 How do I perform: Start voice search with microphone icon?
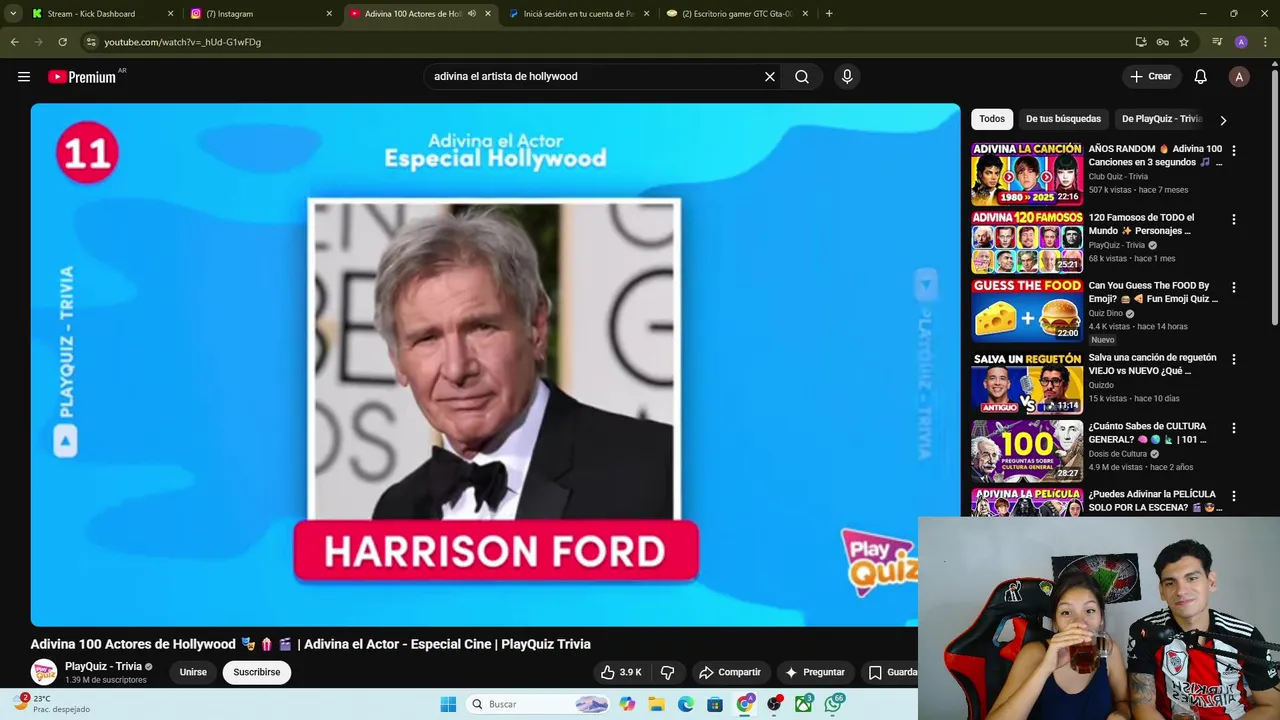(x=847, y=77)
